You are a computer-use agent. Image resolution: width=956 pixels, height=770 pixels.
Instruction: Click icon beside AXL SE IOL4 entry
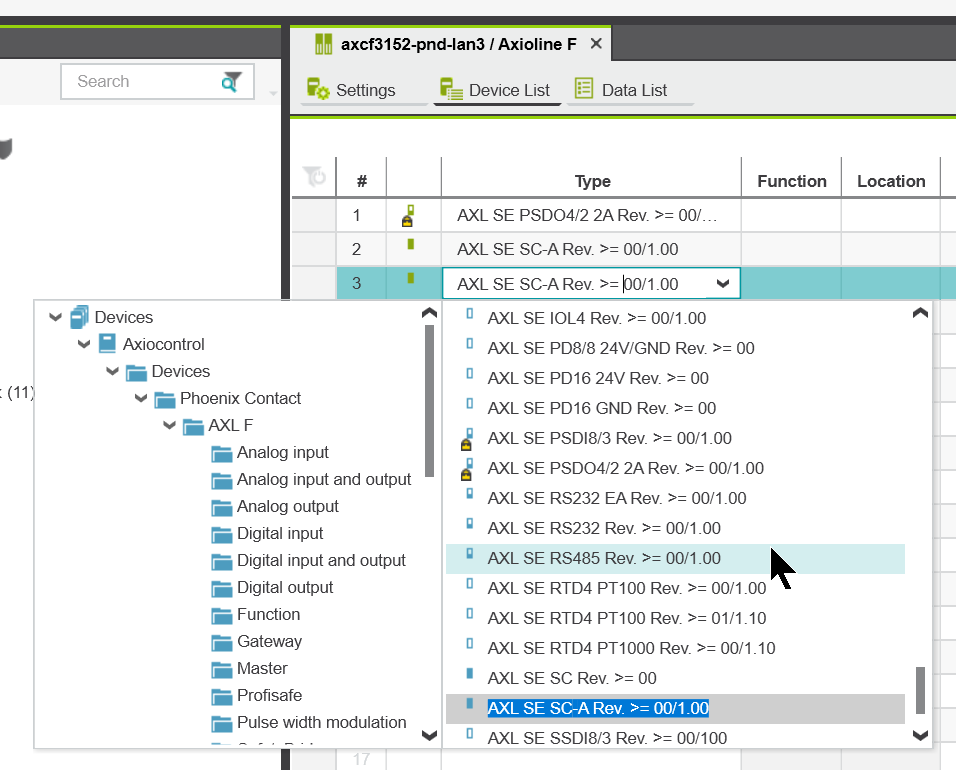(469, 313)
